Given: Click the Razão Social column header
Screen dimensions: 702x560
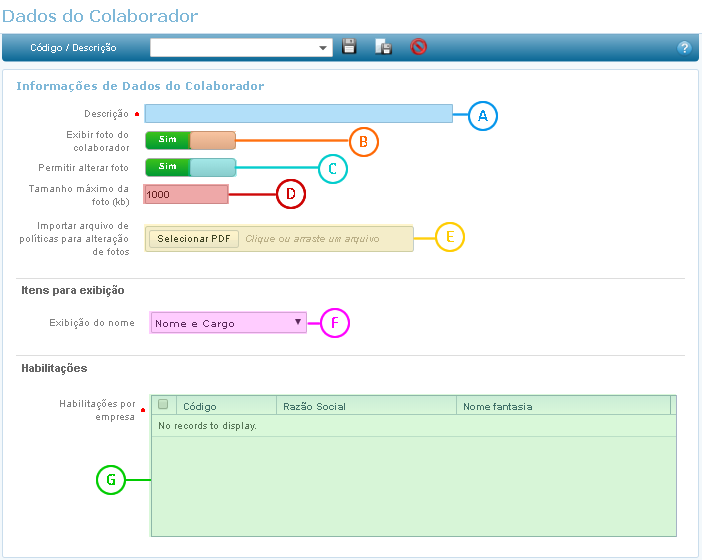Looking at the screenshot, I should tap(365, 406).
